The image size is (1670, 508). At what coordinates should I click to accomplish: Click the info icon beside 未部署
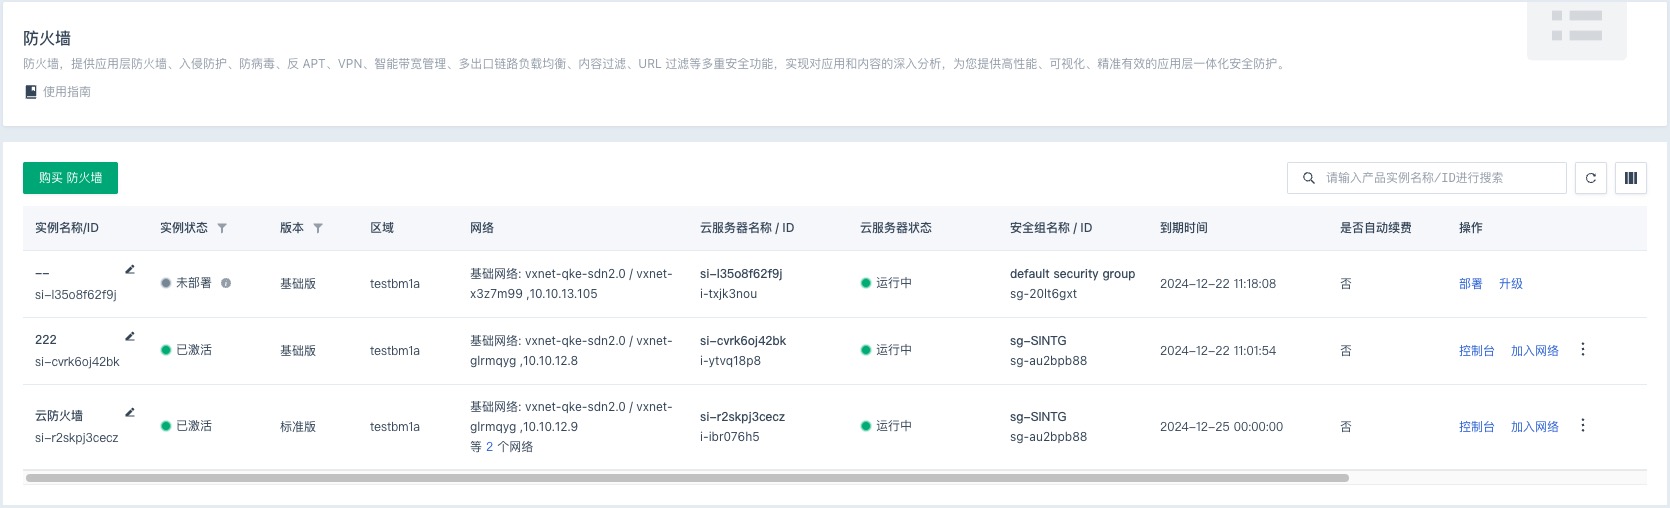pyautogui.click(x=226, y=283)
